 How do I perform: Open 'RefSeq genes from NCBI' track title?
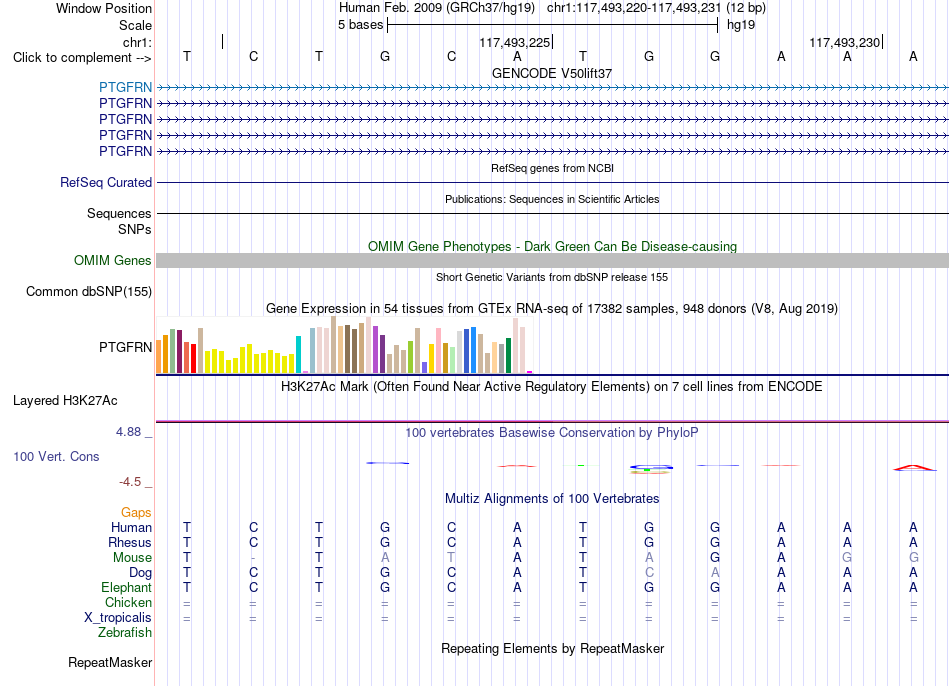point(552,168)
